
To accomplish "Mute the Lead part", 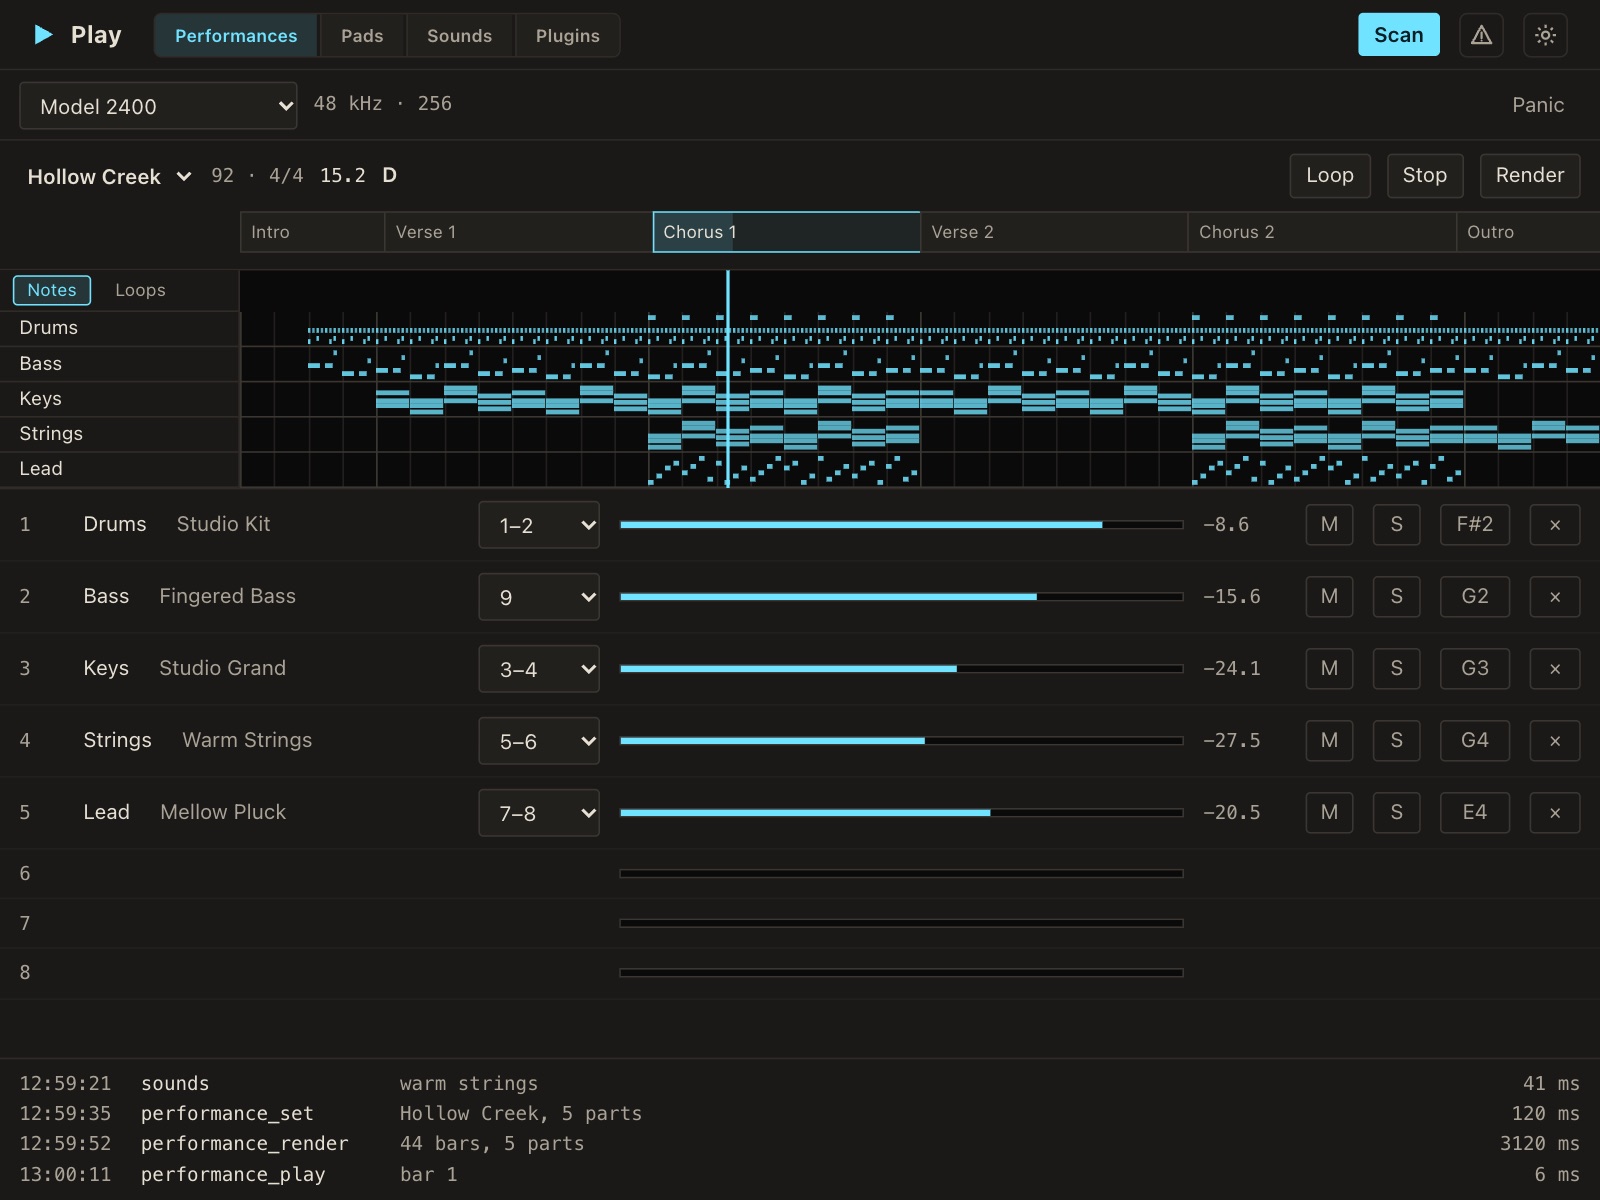I will [1329, 813].
